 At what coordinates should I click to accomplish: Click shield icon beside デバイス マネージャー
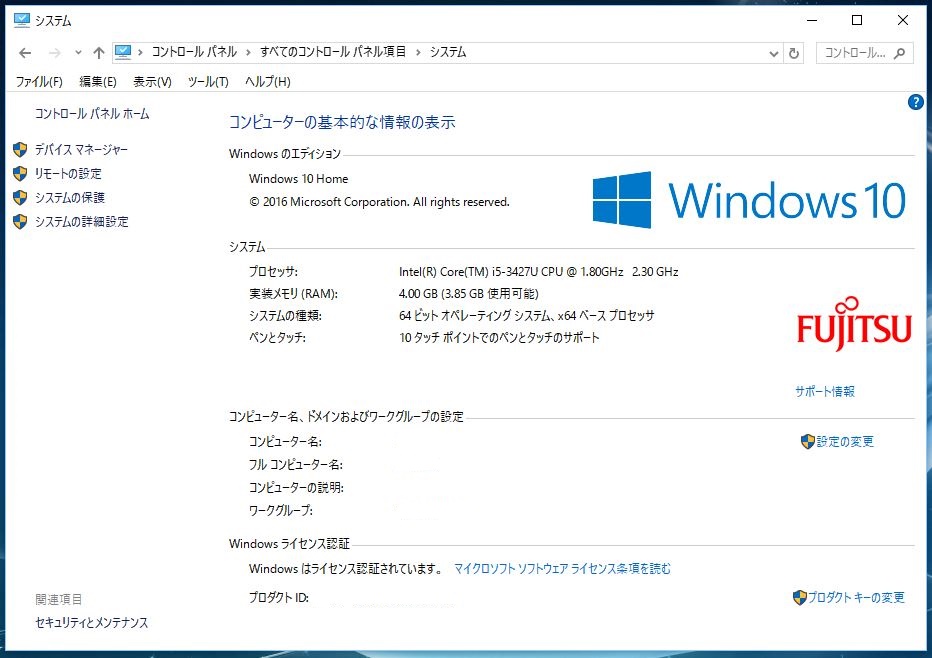20,149
